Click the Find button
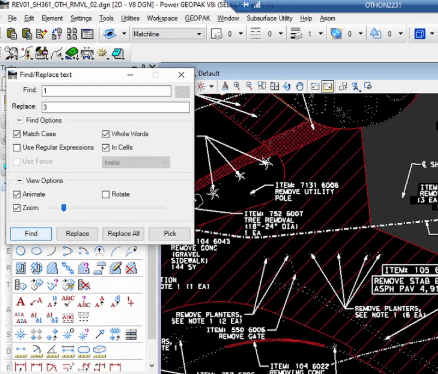Image resolution: width=438 pixels, height=374 pixels. tap(31, 234)
